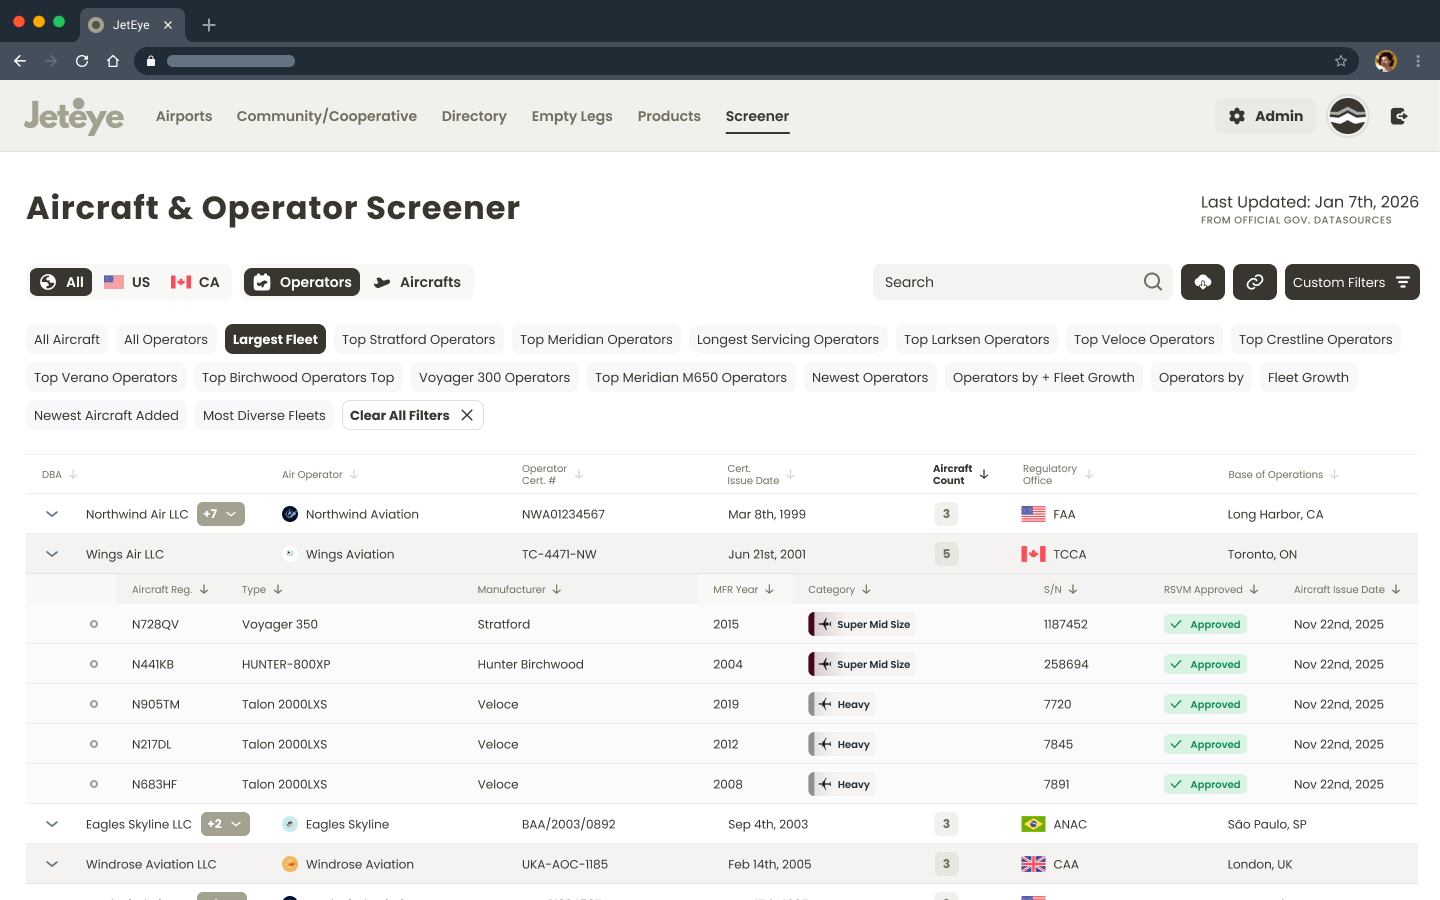1440x900 pixels.
Task: Open the user profile avatar
Action: pos(1347,116)
